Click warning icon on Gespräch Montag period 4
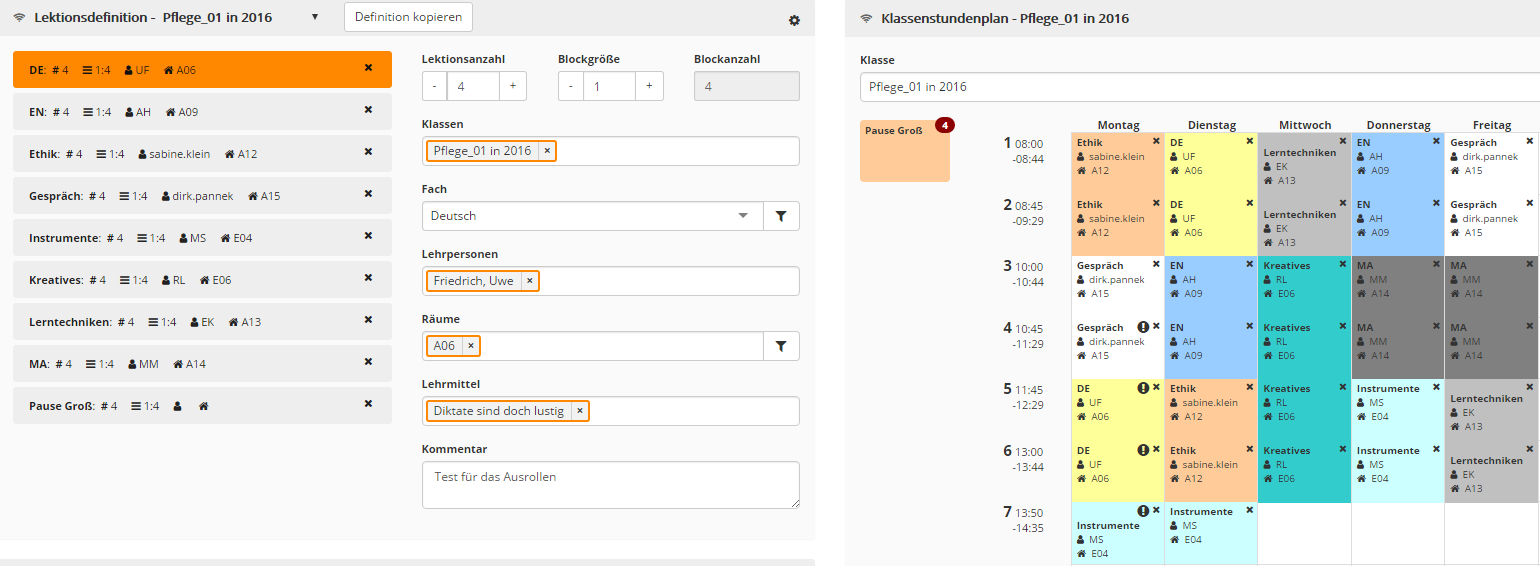 (x=1143, y=327)
